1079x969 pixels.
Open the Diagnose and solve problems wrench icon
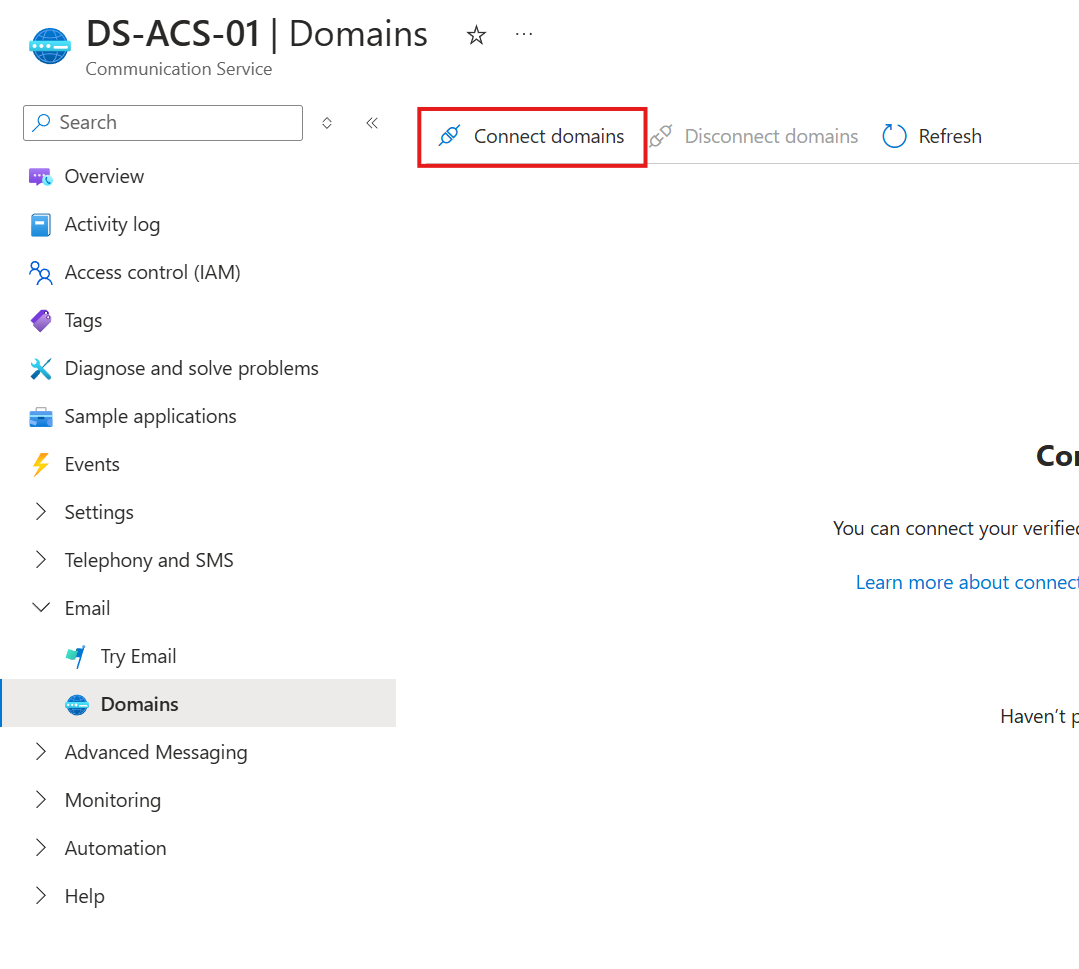(40, 369)
